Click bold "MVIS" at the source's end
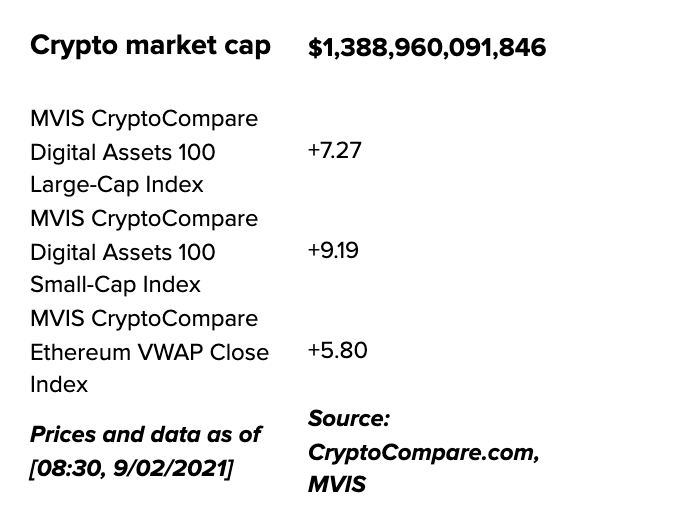Screen dimensions: 682x510 pyautogui.click(x=337, y=485)
